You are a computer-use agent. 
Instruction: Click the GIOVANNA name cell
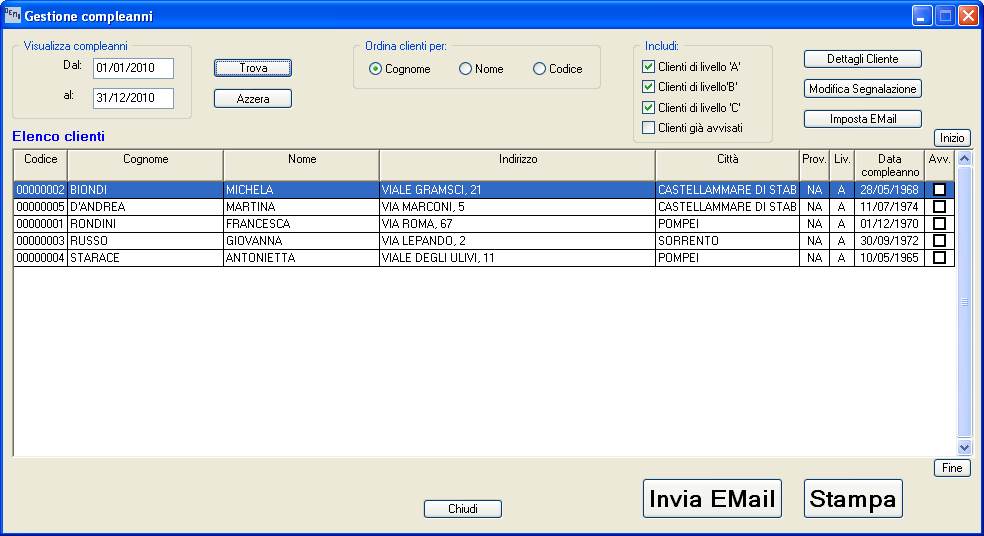coord(301,240)
